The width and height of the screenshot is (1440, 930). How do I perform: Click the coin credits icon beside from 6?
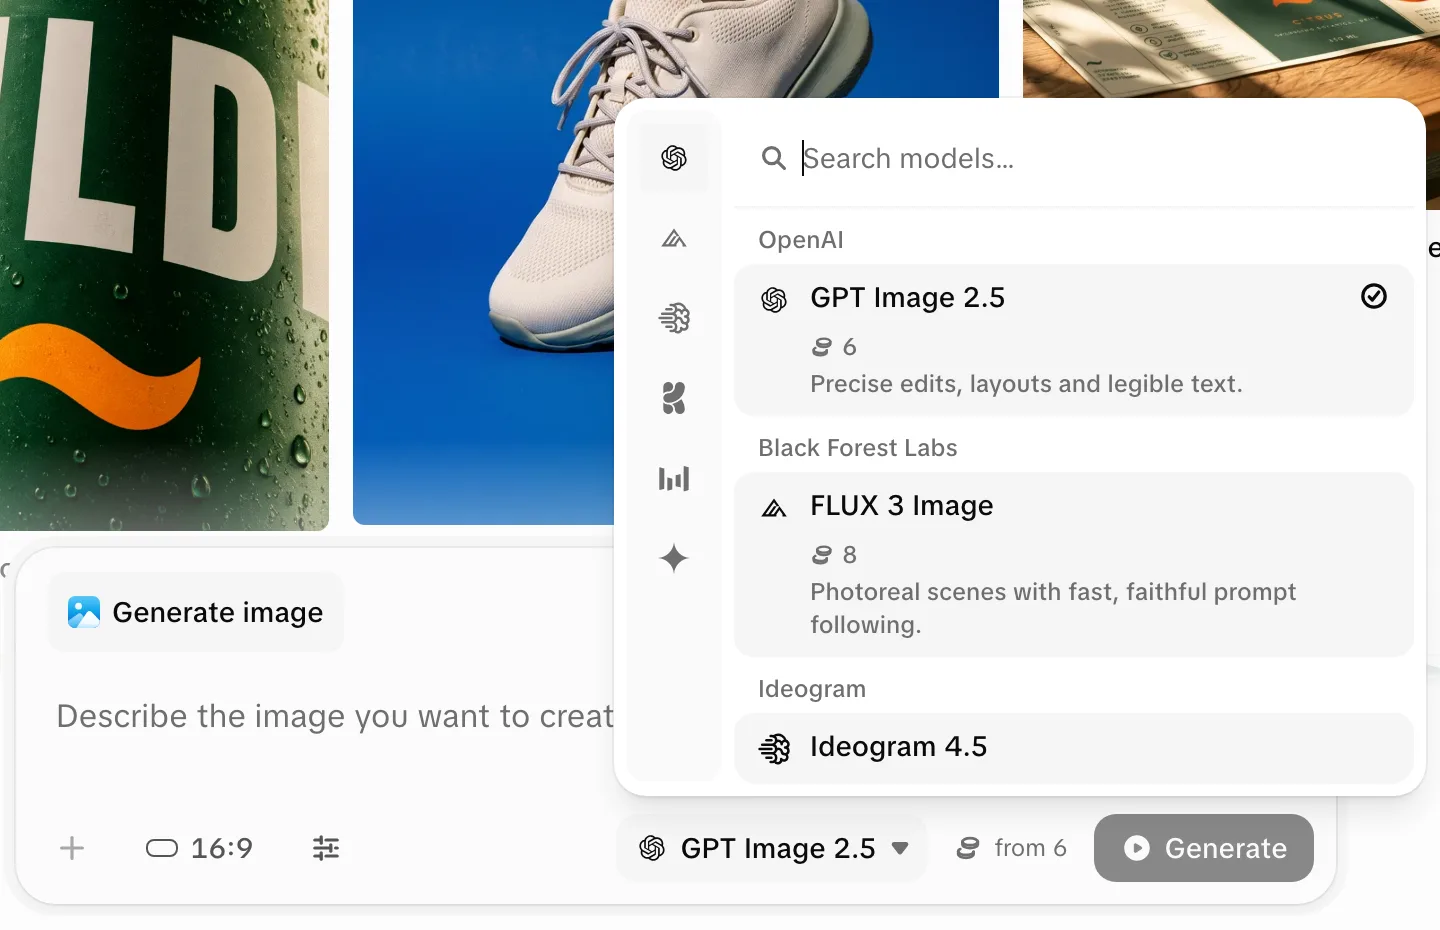point(968,848)
